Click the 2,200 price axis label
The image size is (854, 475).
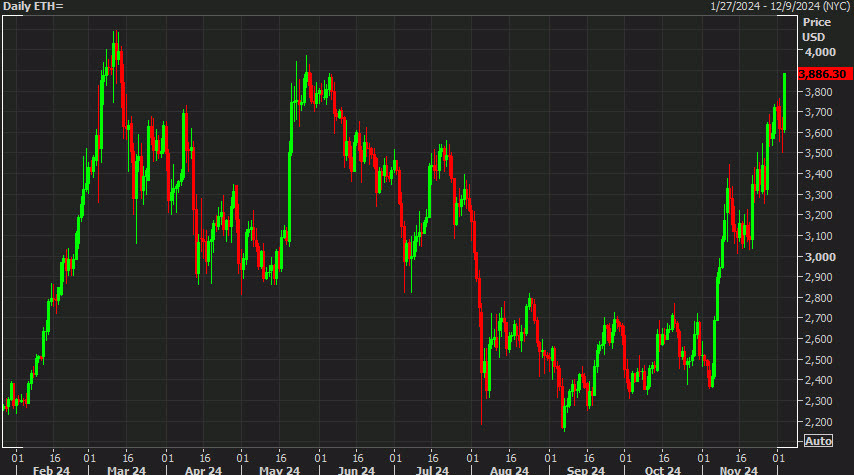[820, 421]
